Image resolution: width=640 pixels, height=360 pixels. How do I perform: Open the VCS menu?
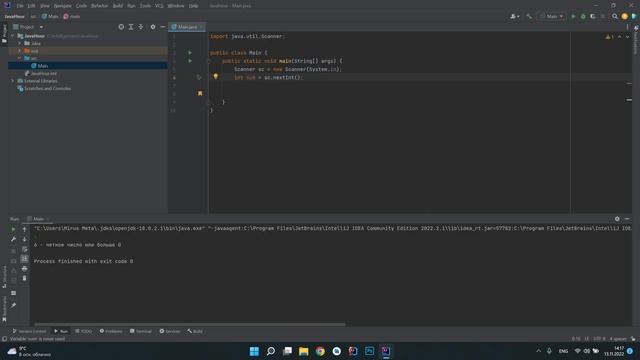tap(159, 6)
